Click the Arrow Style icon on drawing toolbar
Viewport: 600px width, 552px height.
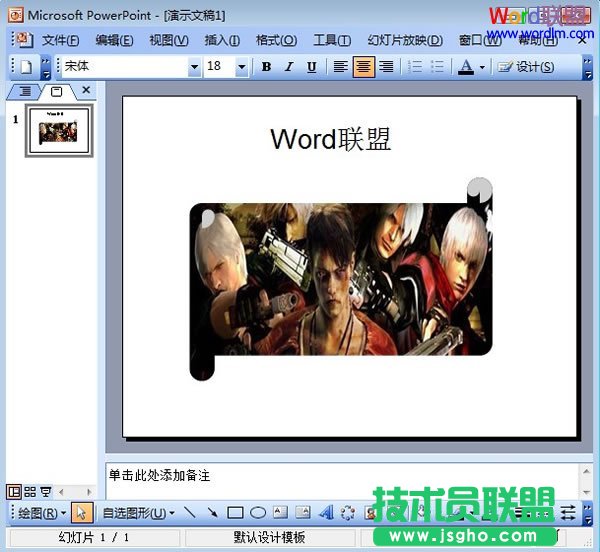(x=568, y=513)
